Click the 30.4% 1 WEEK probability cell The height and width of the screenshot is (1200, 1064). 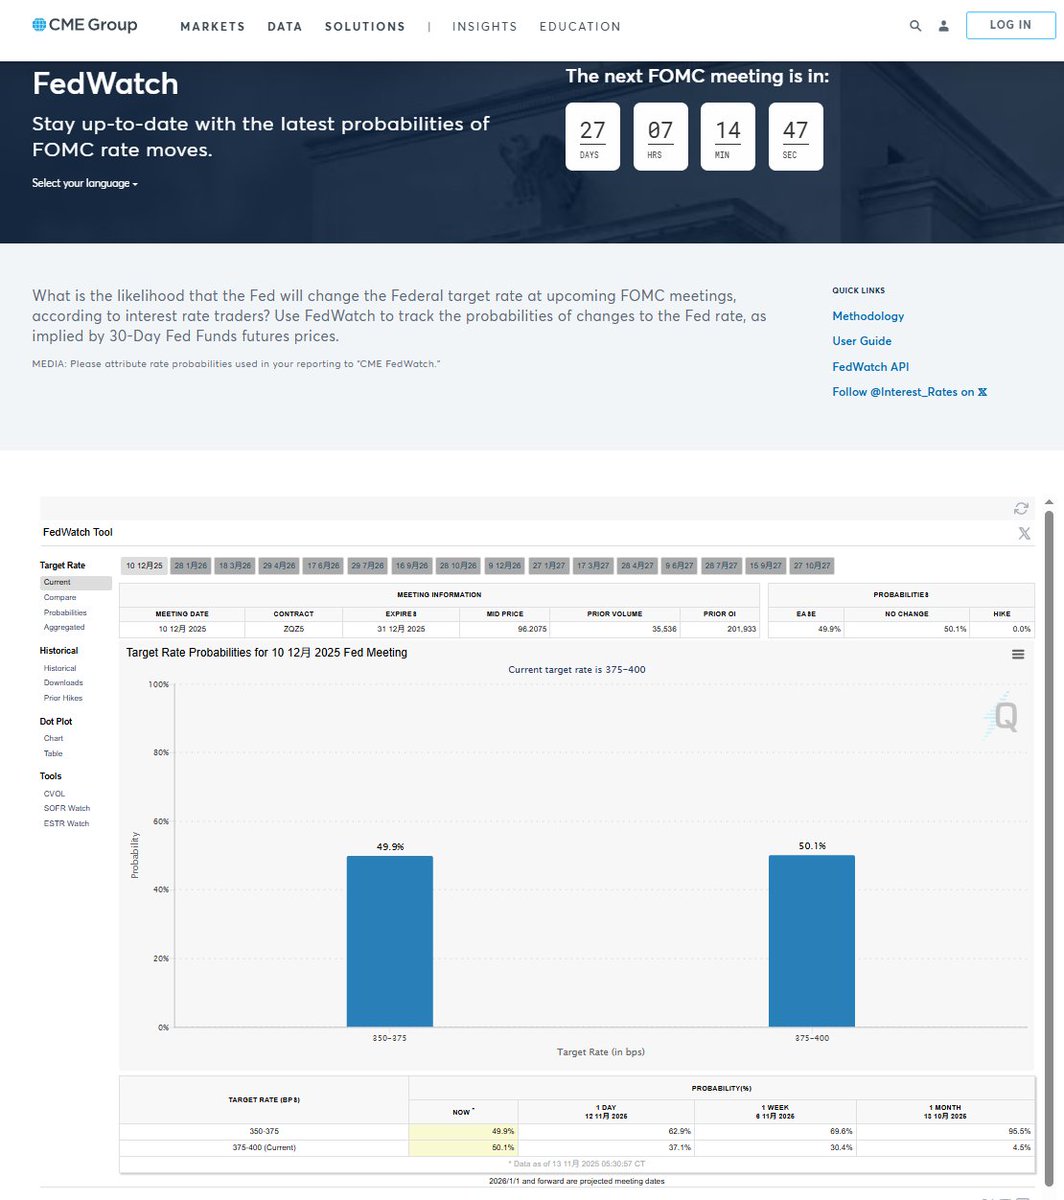click(775, 1147)
